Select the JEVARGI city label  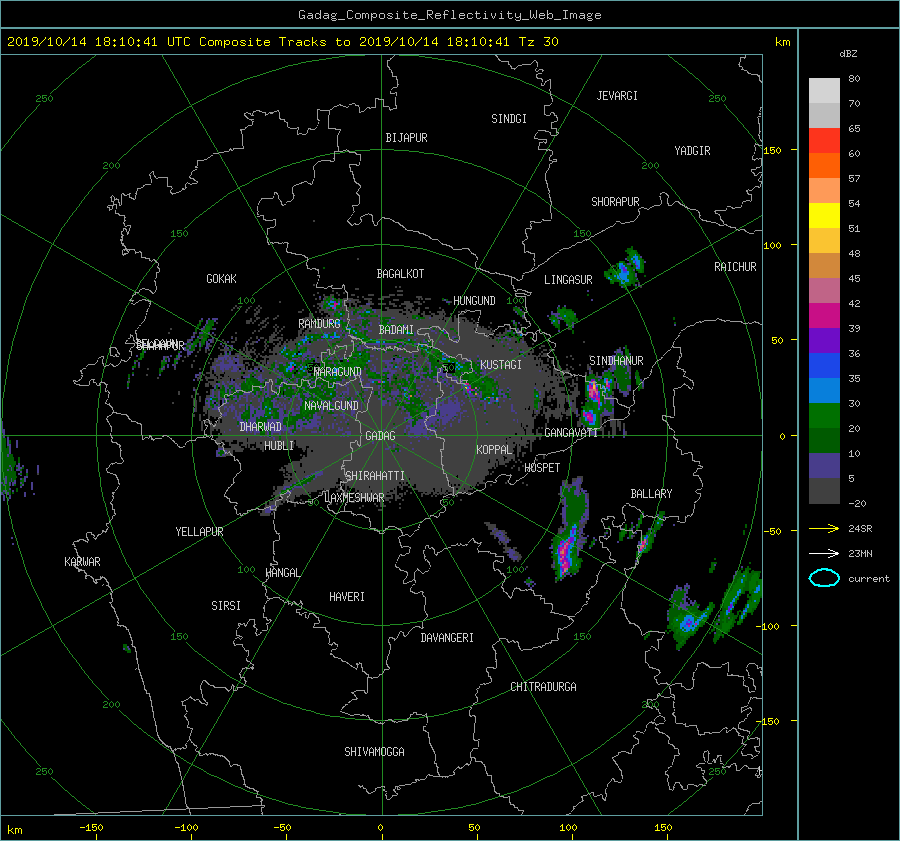[x=617, y=96]
